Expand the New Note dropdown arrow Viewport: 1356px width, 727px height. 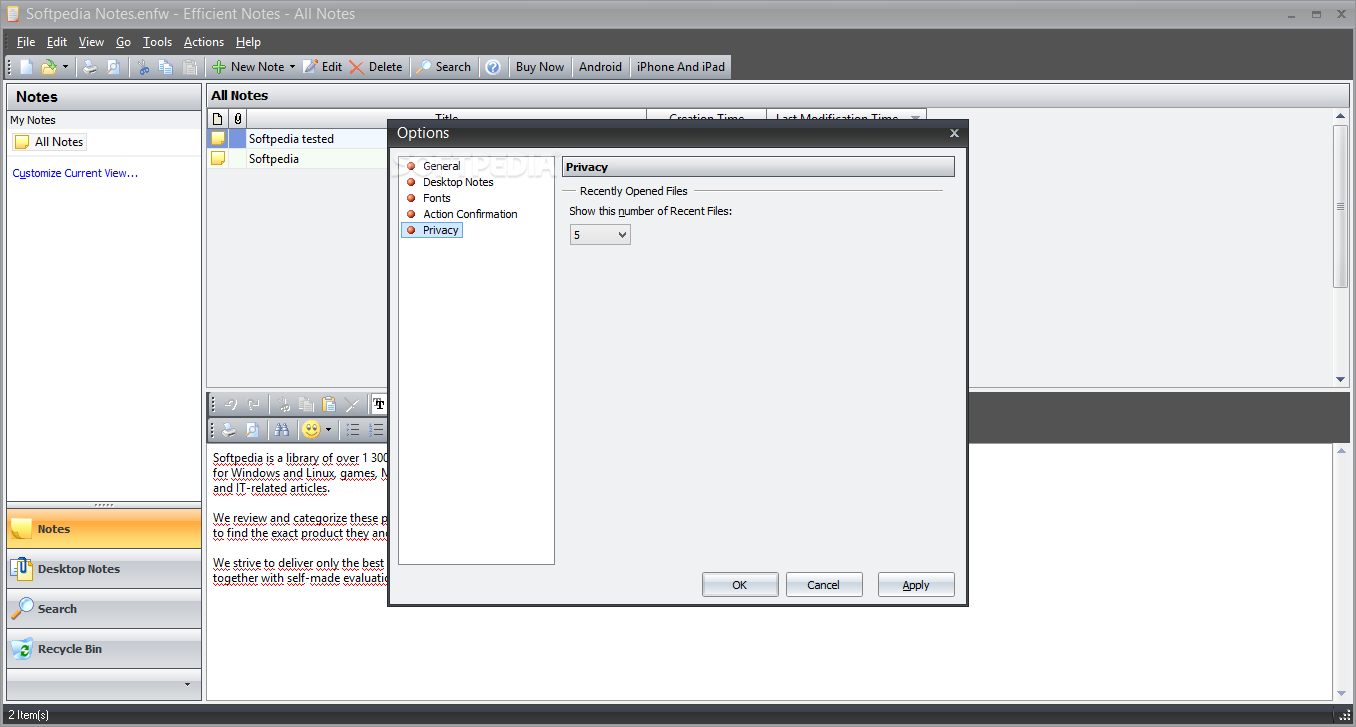pos(292,67)
